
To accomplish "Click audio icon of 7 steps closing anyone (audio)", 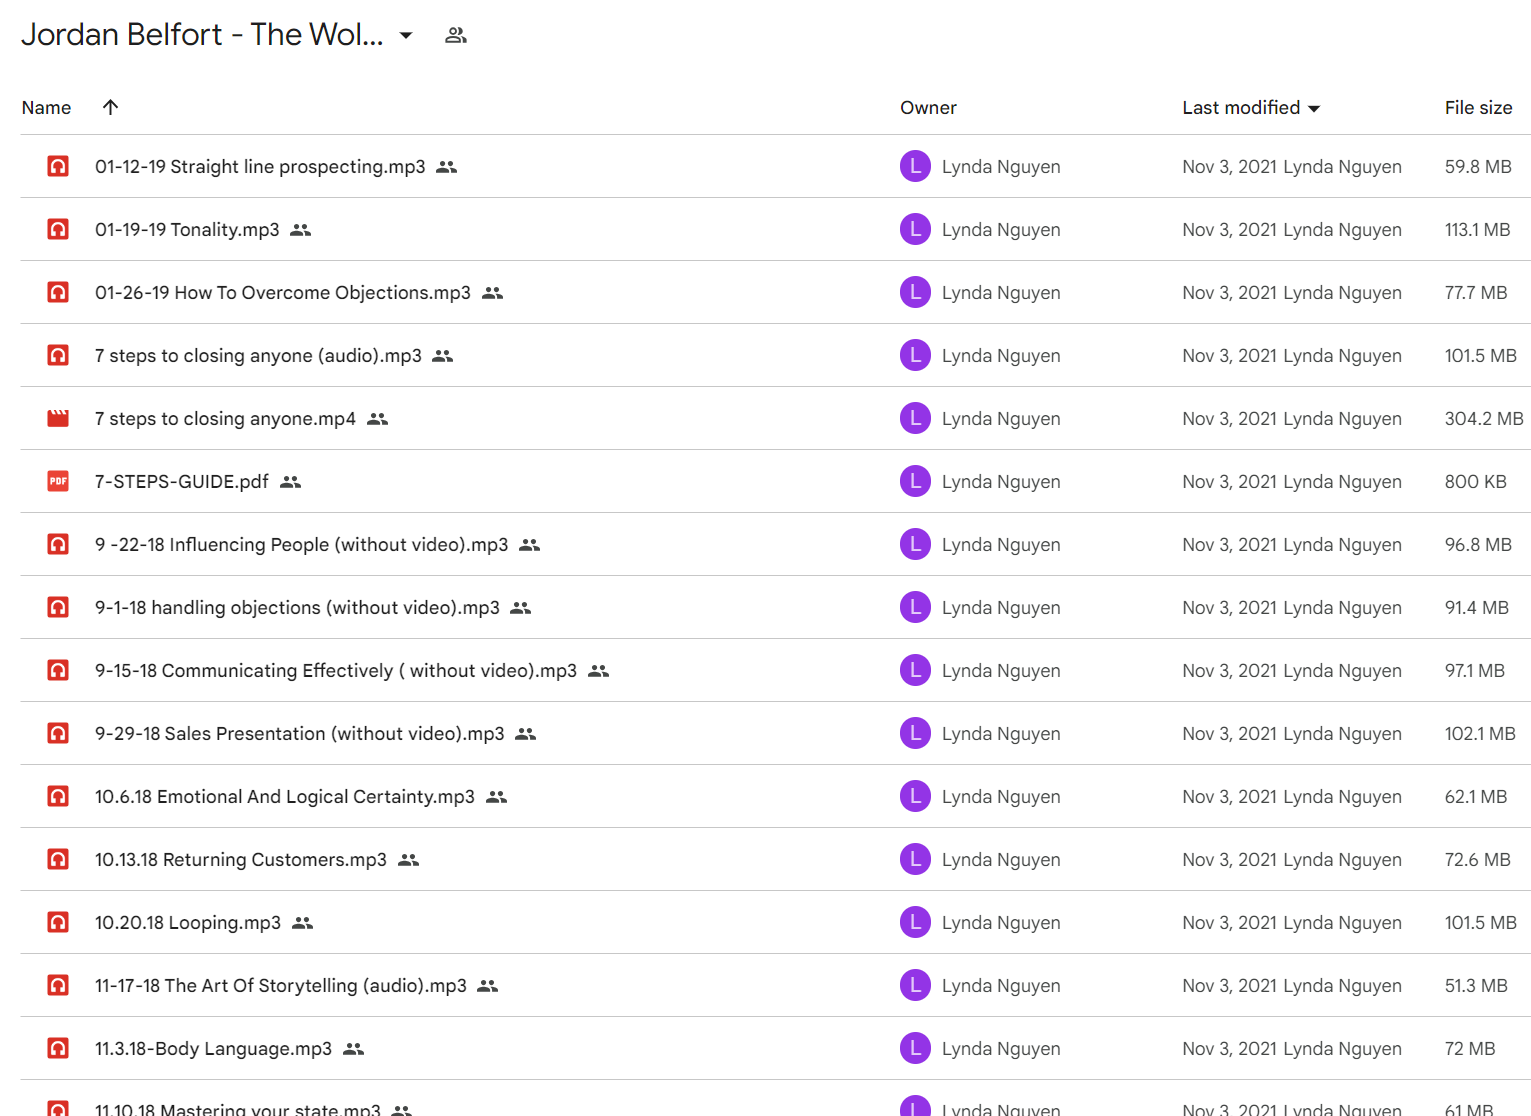I will (x=58, y=355).
